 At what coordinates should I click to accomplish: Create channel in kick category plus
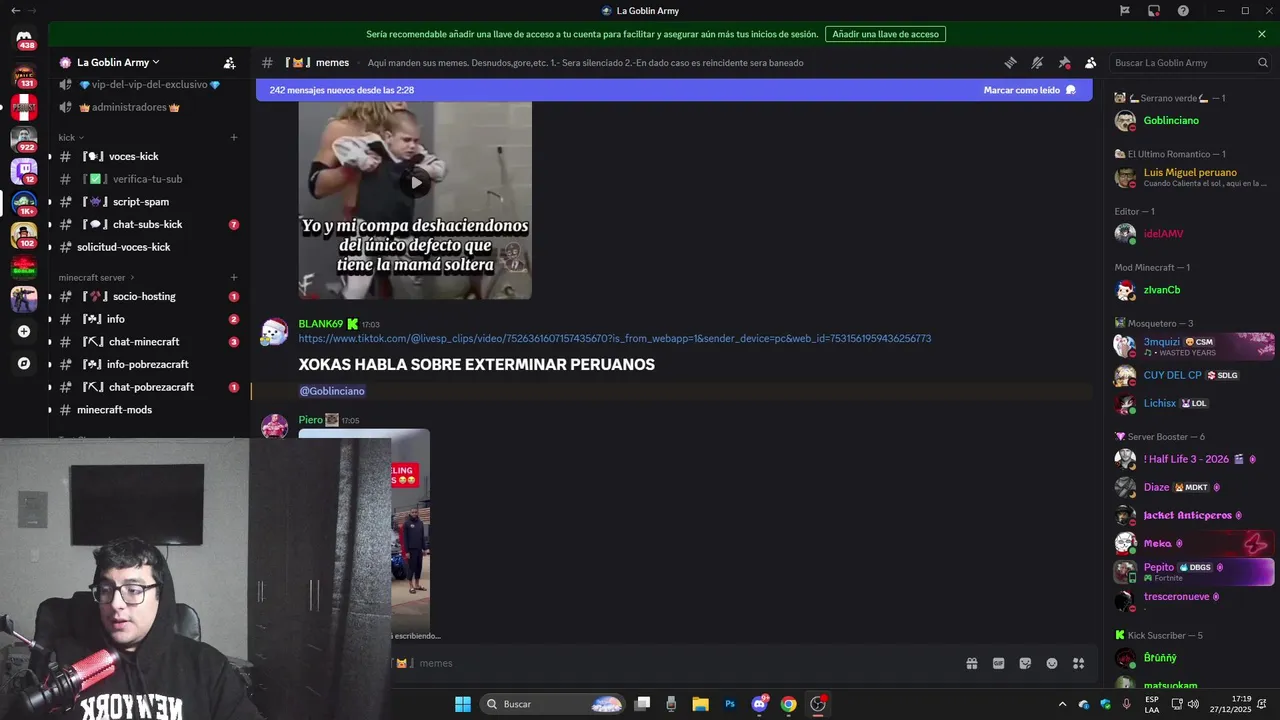[234, 137]
